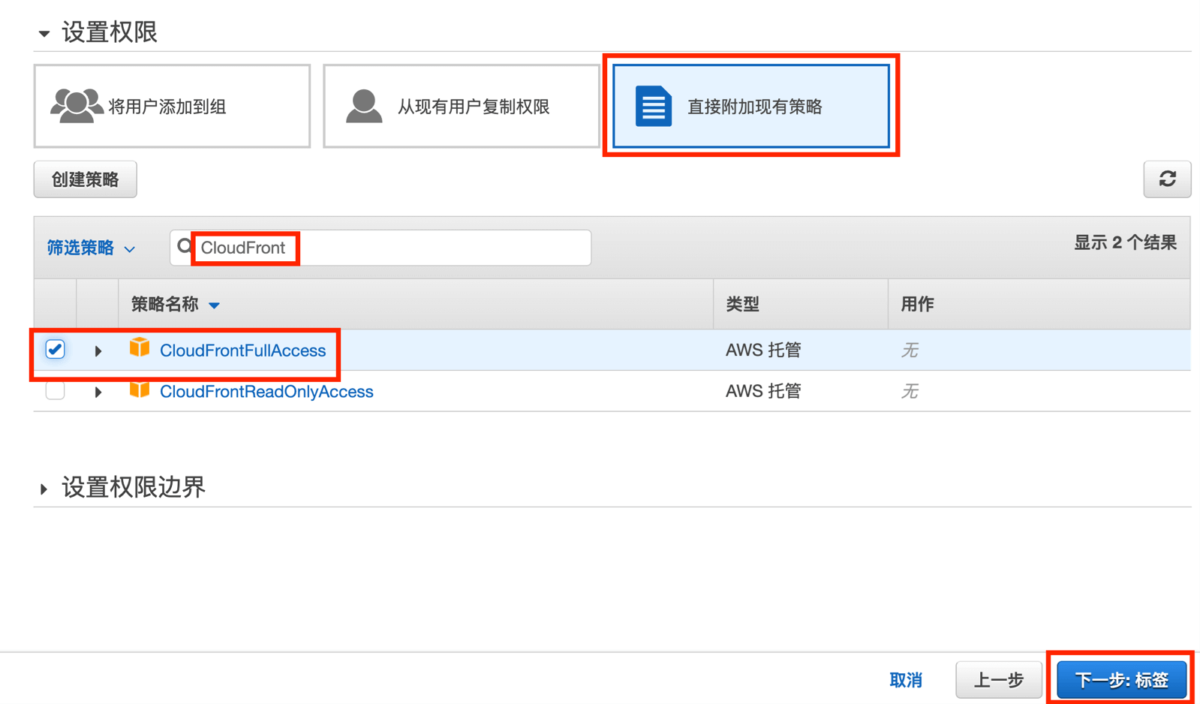Open the CloudFrontFullAccess policy link

coord(242,350)
